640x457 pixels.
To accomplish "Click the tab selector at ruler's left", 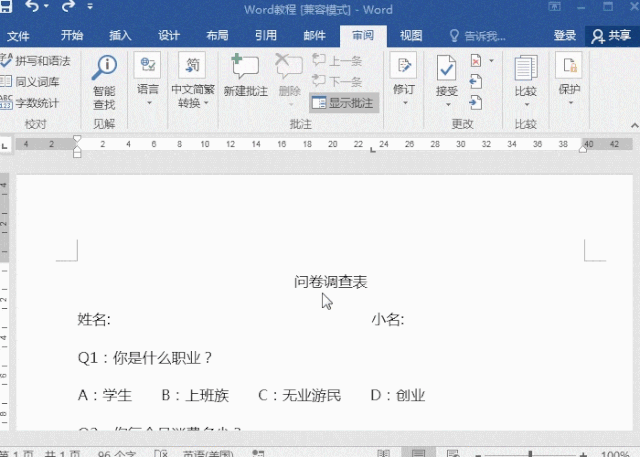I will (5, 145).
